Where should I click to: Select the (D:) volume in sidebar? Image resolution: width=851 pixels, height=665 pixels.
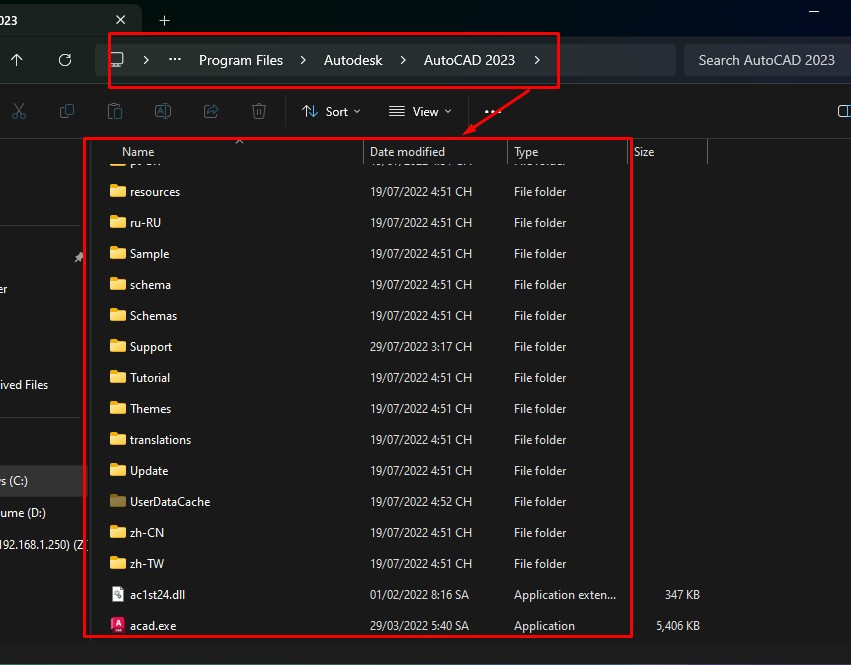pyautogui.click(x=23, y=512)
